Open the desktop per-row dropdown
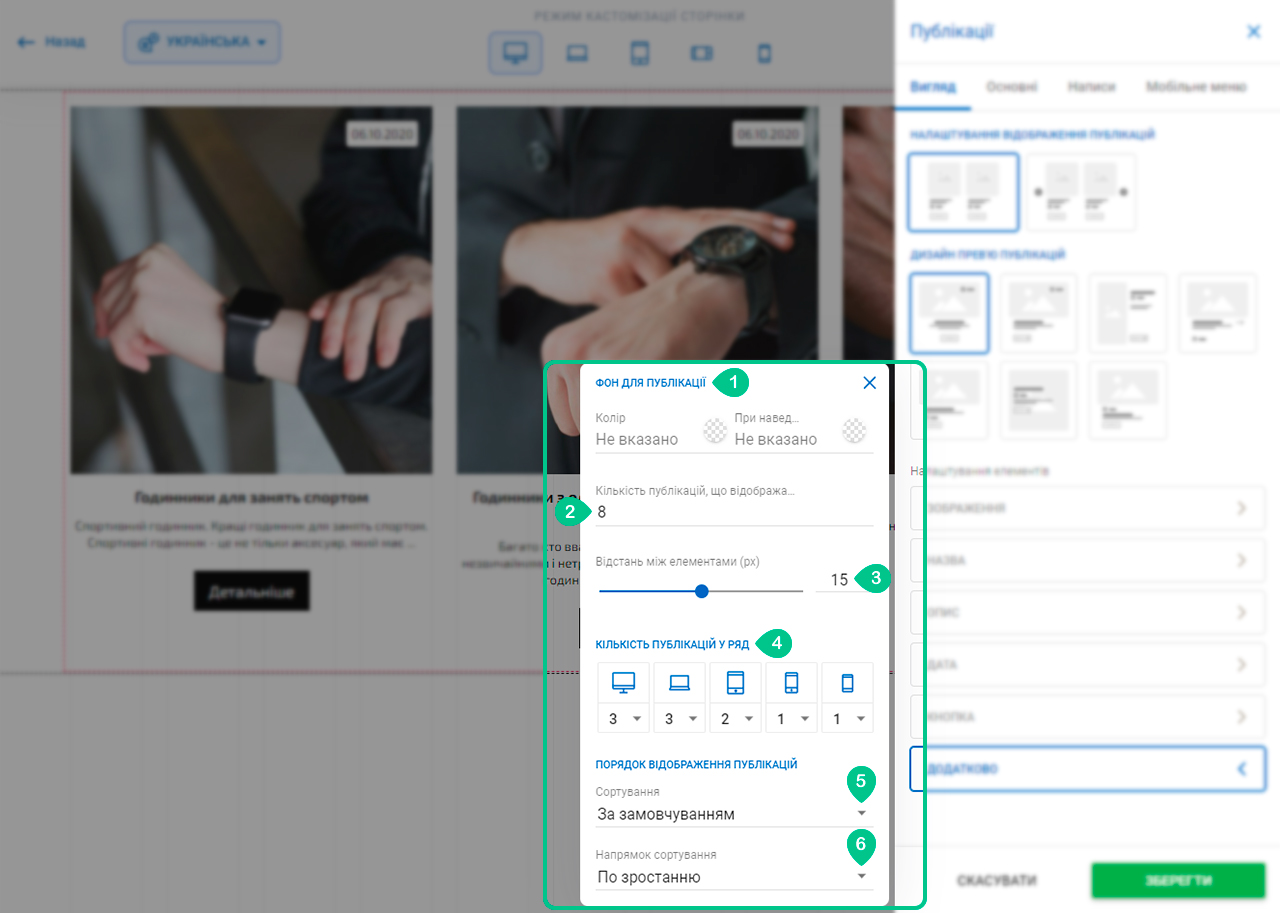Viewport: 1280px width, 913px height. (623, 718)
